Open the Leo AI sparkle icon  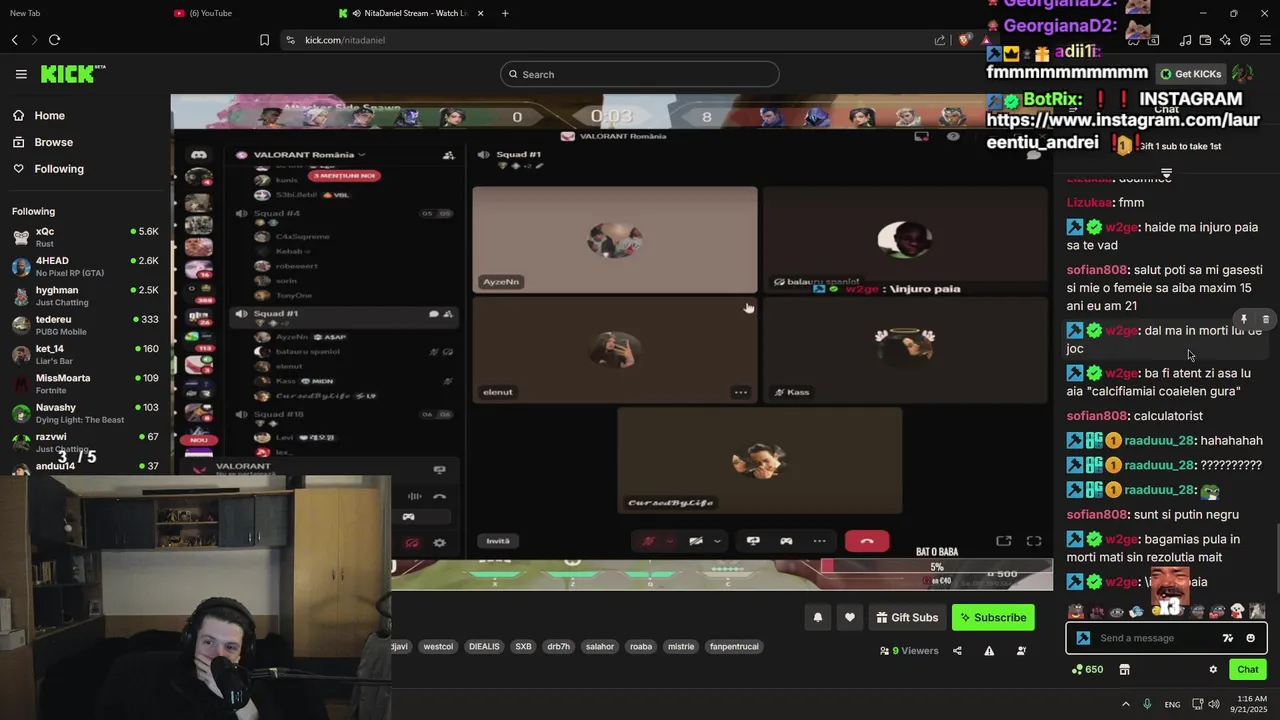(x=1225, y=40)
